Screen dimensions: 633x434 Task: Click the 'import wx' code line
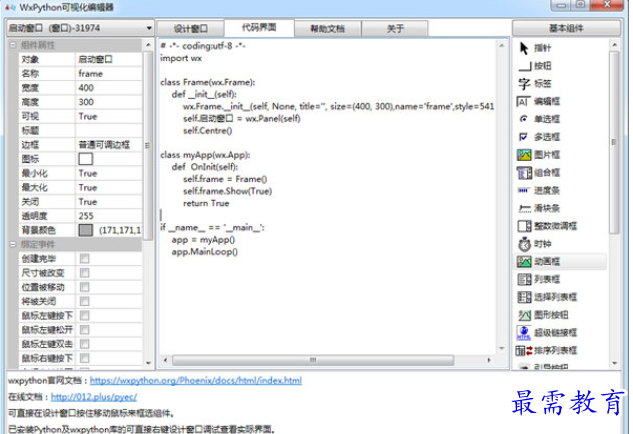pyautogui.click(x=181, y=58)
